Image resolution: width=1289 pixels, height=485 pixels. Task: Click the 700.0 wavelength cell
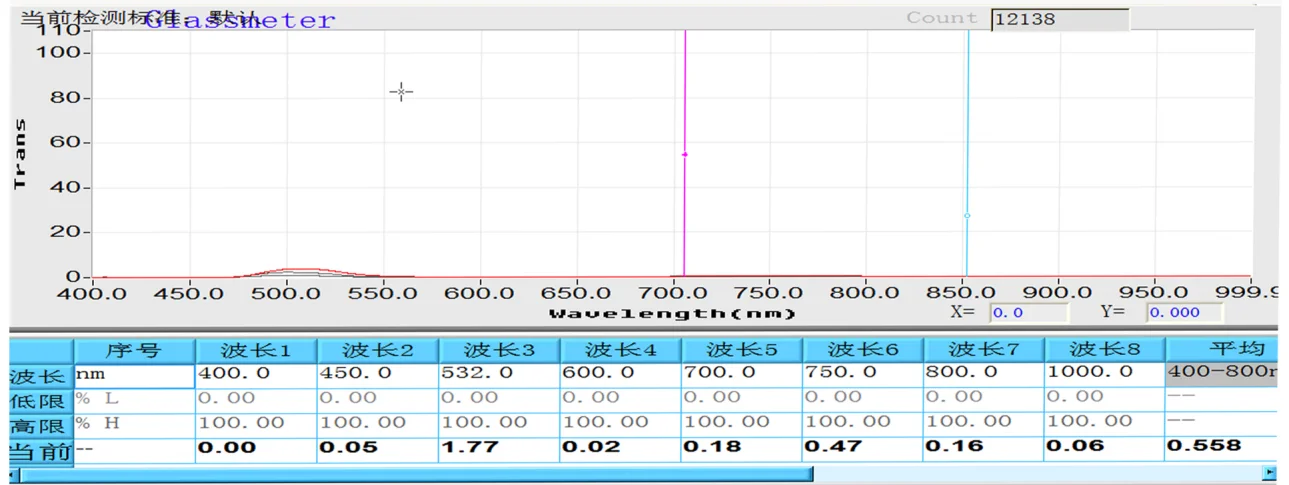click(742, 376)
